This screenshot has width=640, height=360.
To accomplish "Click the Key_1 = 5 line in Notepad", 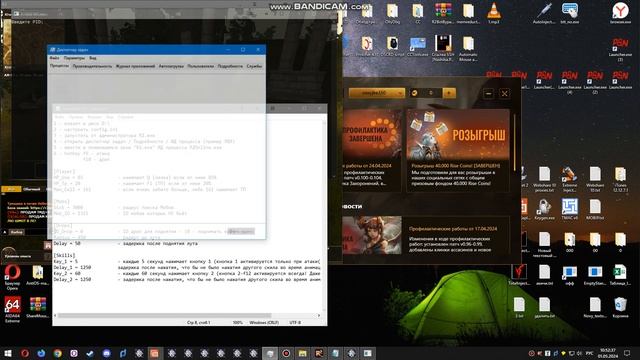I will click(187, 261).
